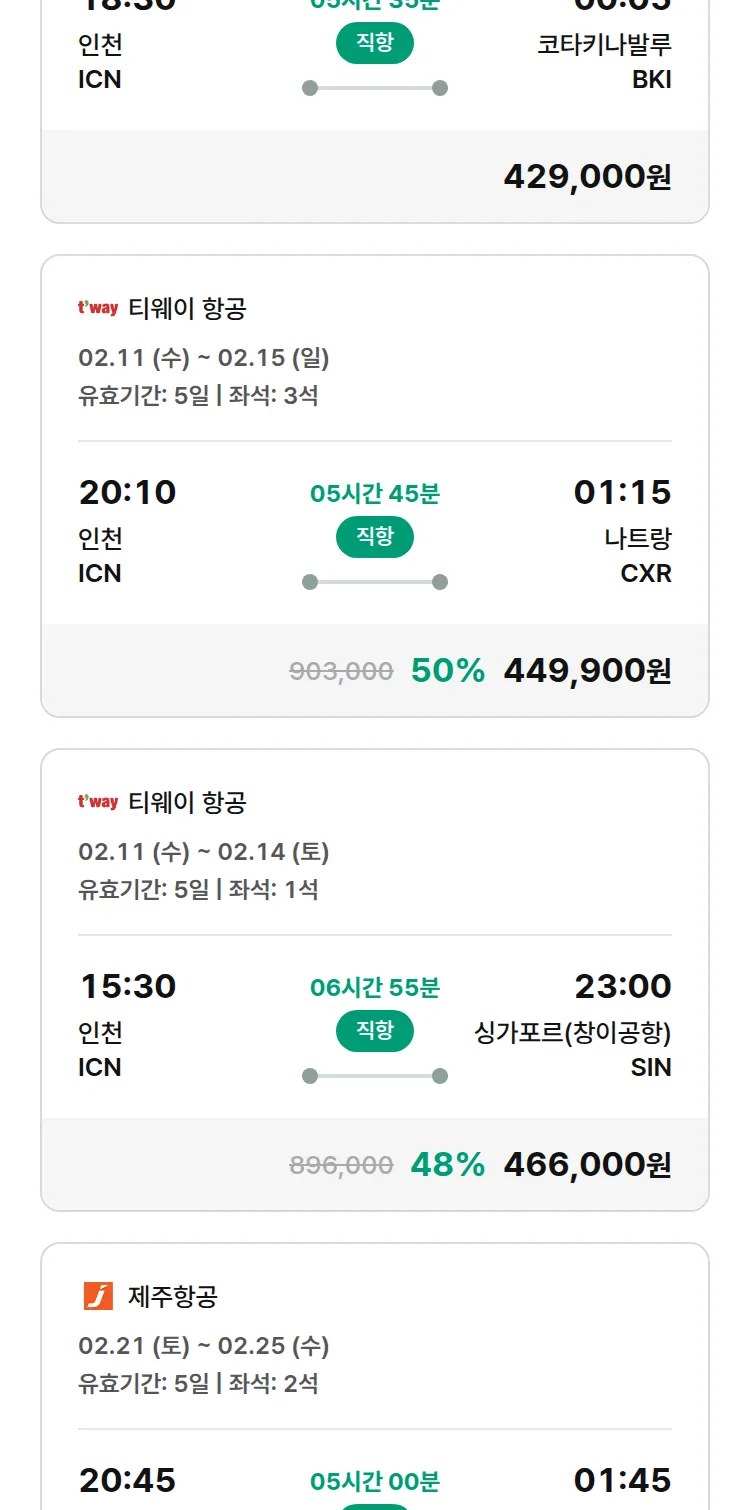
Task: Click the 20:10 ICN departure time
Action: click(x=127, y=493)
